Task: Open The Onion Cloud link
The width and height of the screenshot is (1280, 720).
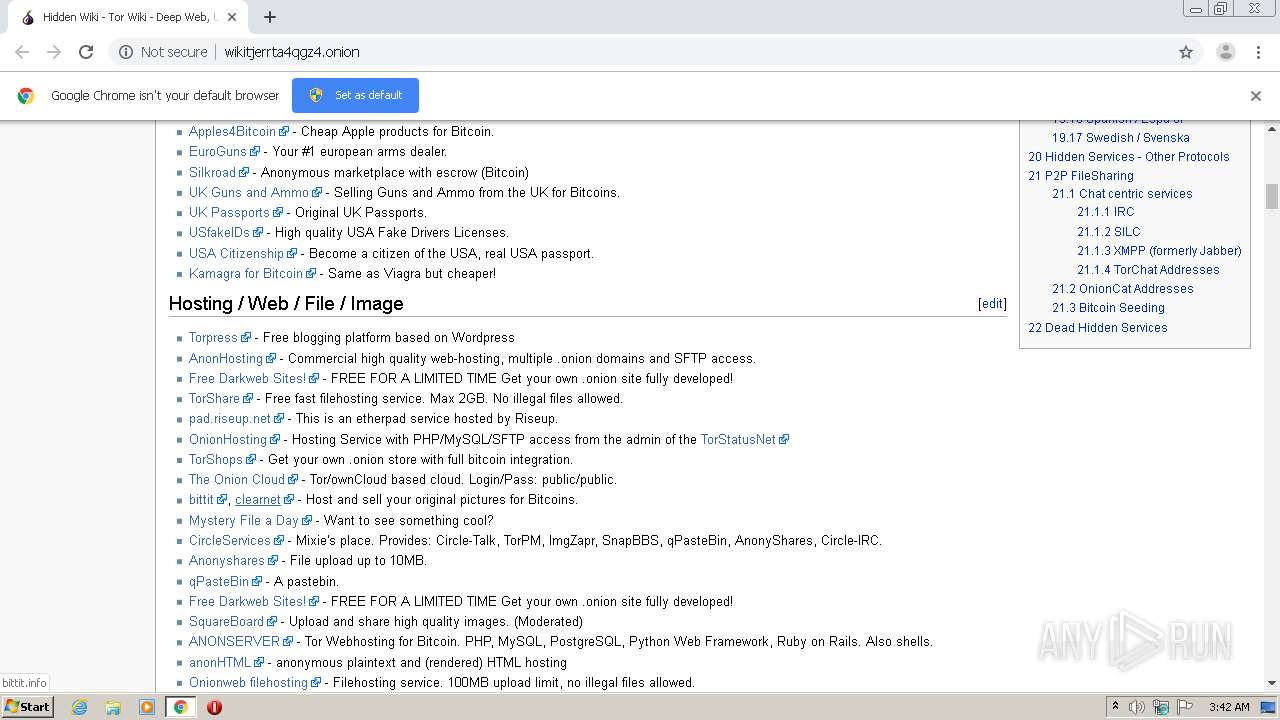Action: pos(237,479)
